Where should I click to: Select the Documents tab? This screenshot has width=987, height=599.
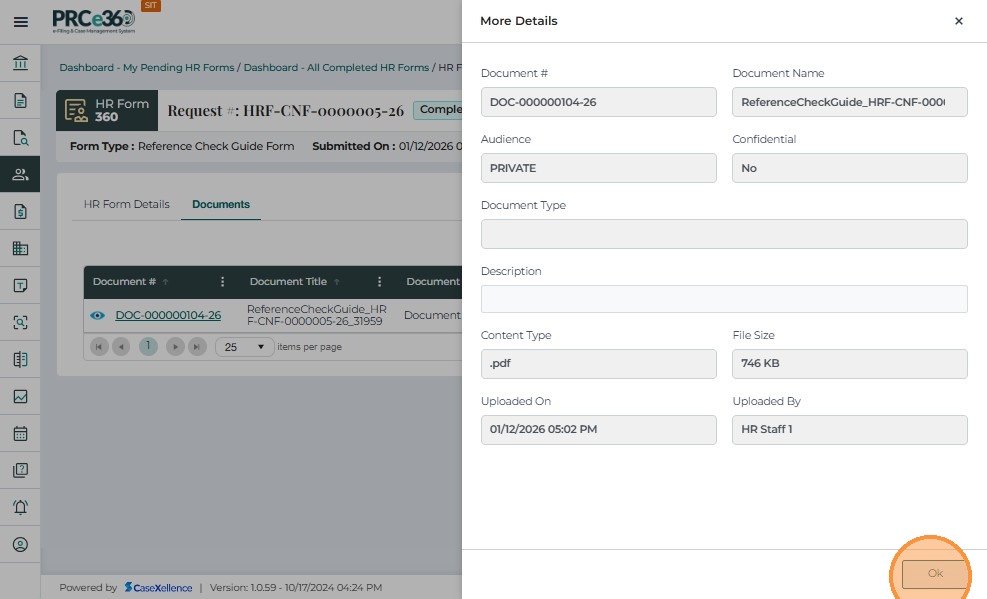(221, 204)
